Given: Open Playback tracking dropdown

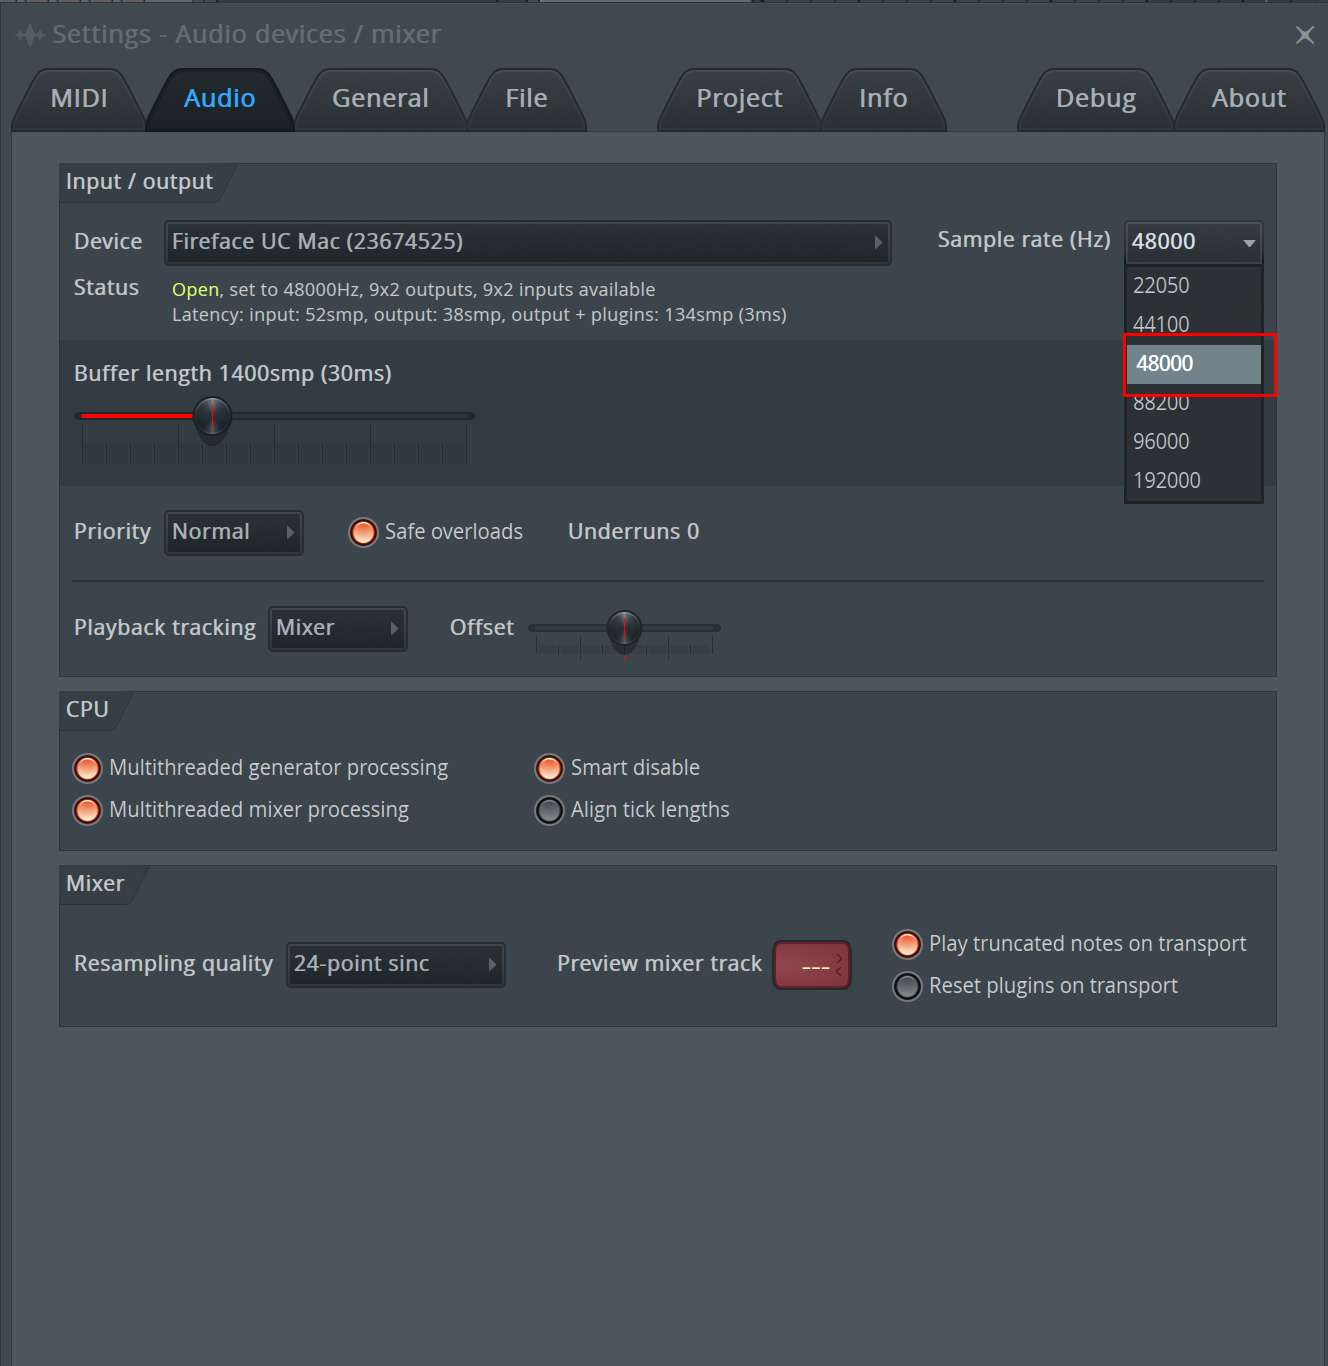Looking at the screenshot, I should pos(337,628).
